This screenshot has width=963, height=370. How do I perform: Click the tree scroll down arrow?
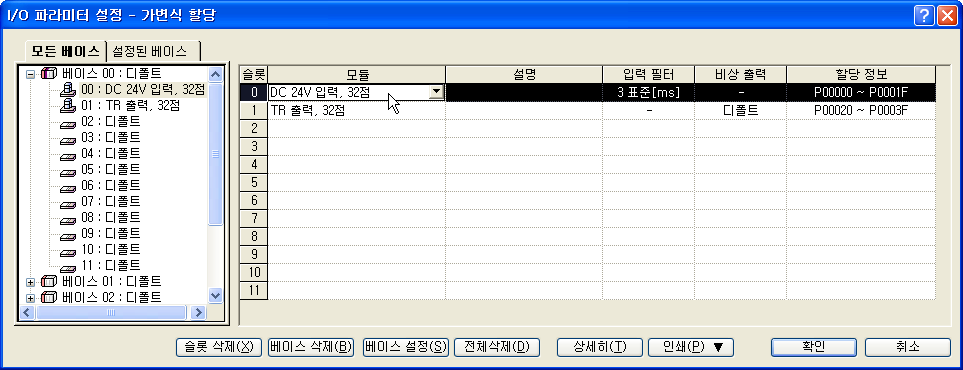click(216, 296)
